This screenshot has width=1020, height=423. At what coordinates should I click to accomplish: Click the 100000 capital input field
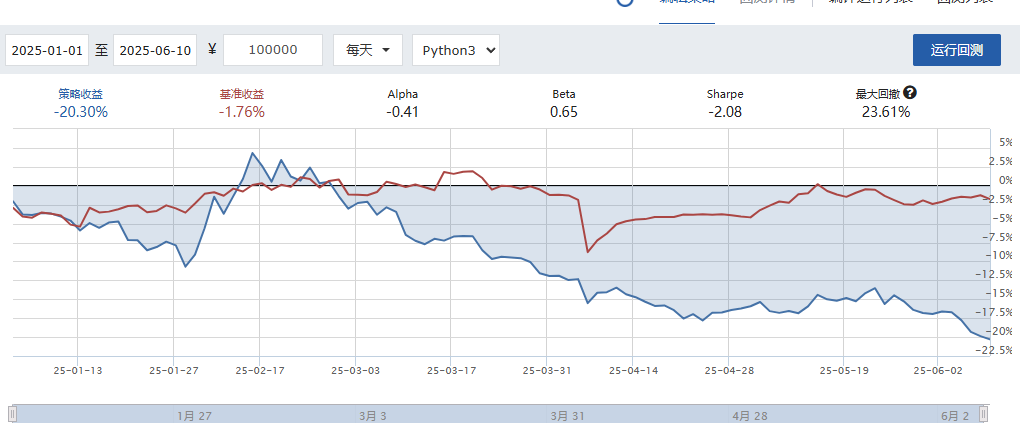[272, 50]
